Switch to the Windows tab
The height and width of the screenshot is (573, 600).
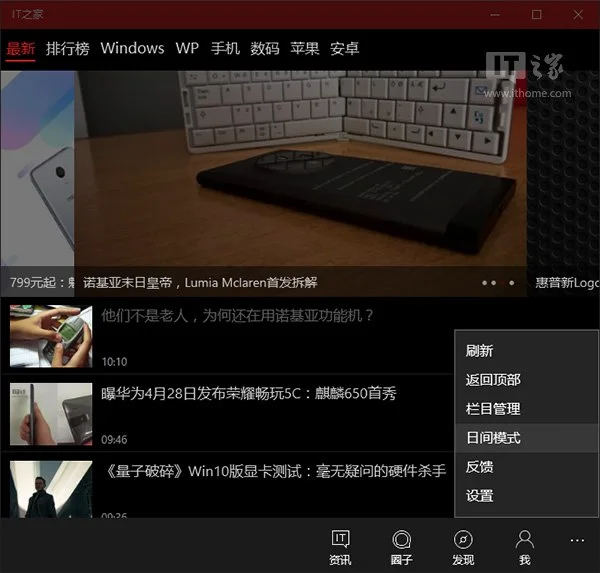point(132,49)
